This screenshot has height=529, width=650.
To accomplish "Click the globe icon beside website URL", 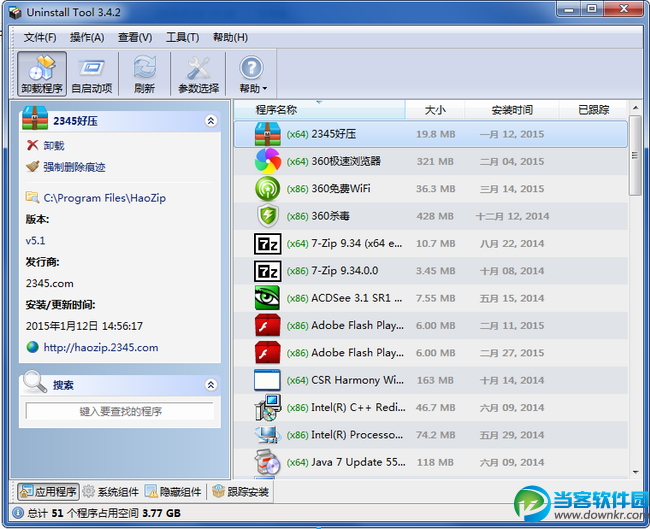I will 32,347.
